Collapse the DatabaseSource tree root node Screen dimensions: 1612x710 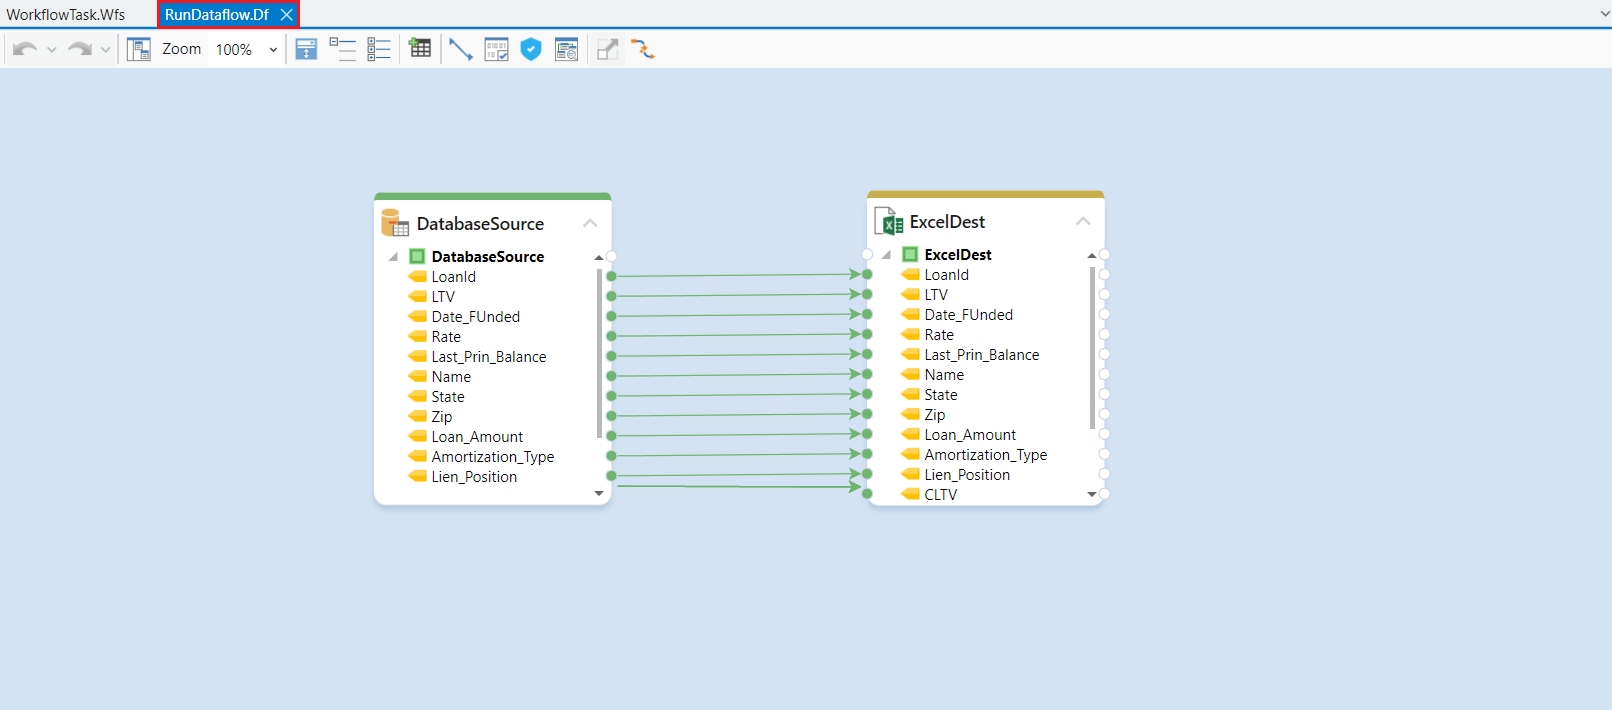pos(393,257)
